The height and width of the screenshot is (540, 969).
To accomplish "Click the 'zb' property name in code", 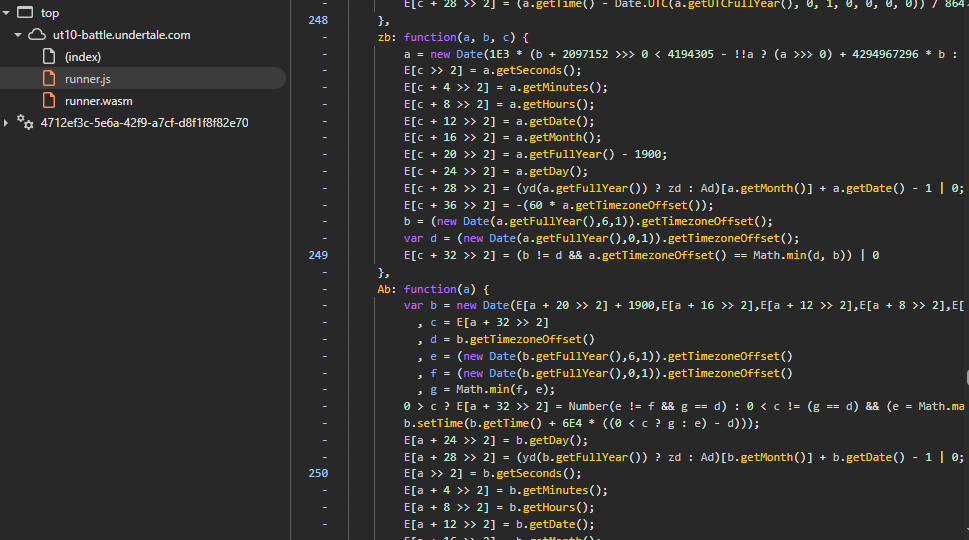I will (384, 38).
